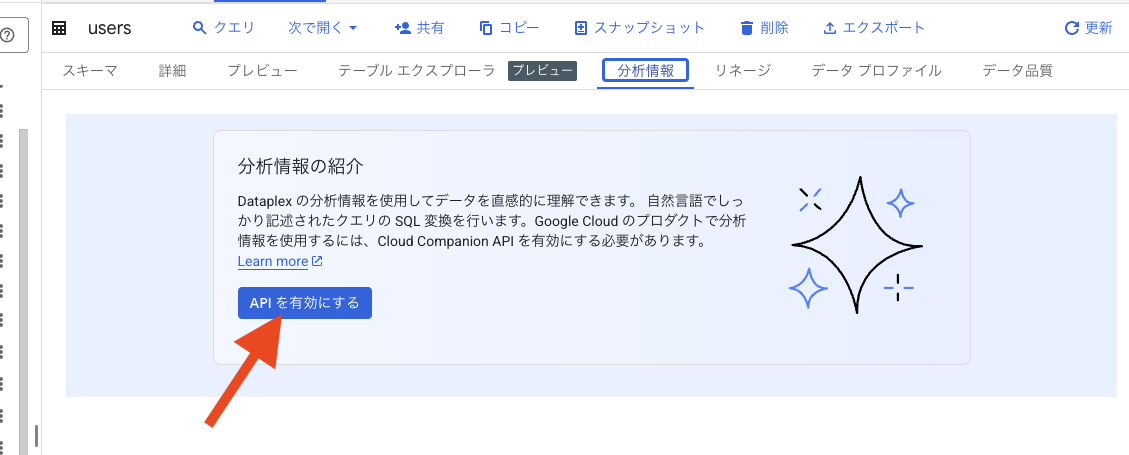The image size is (1129, 455).
Task: Open the topmost three-dot menu in sidebar
Action: tap(1, 110)
